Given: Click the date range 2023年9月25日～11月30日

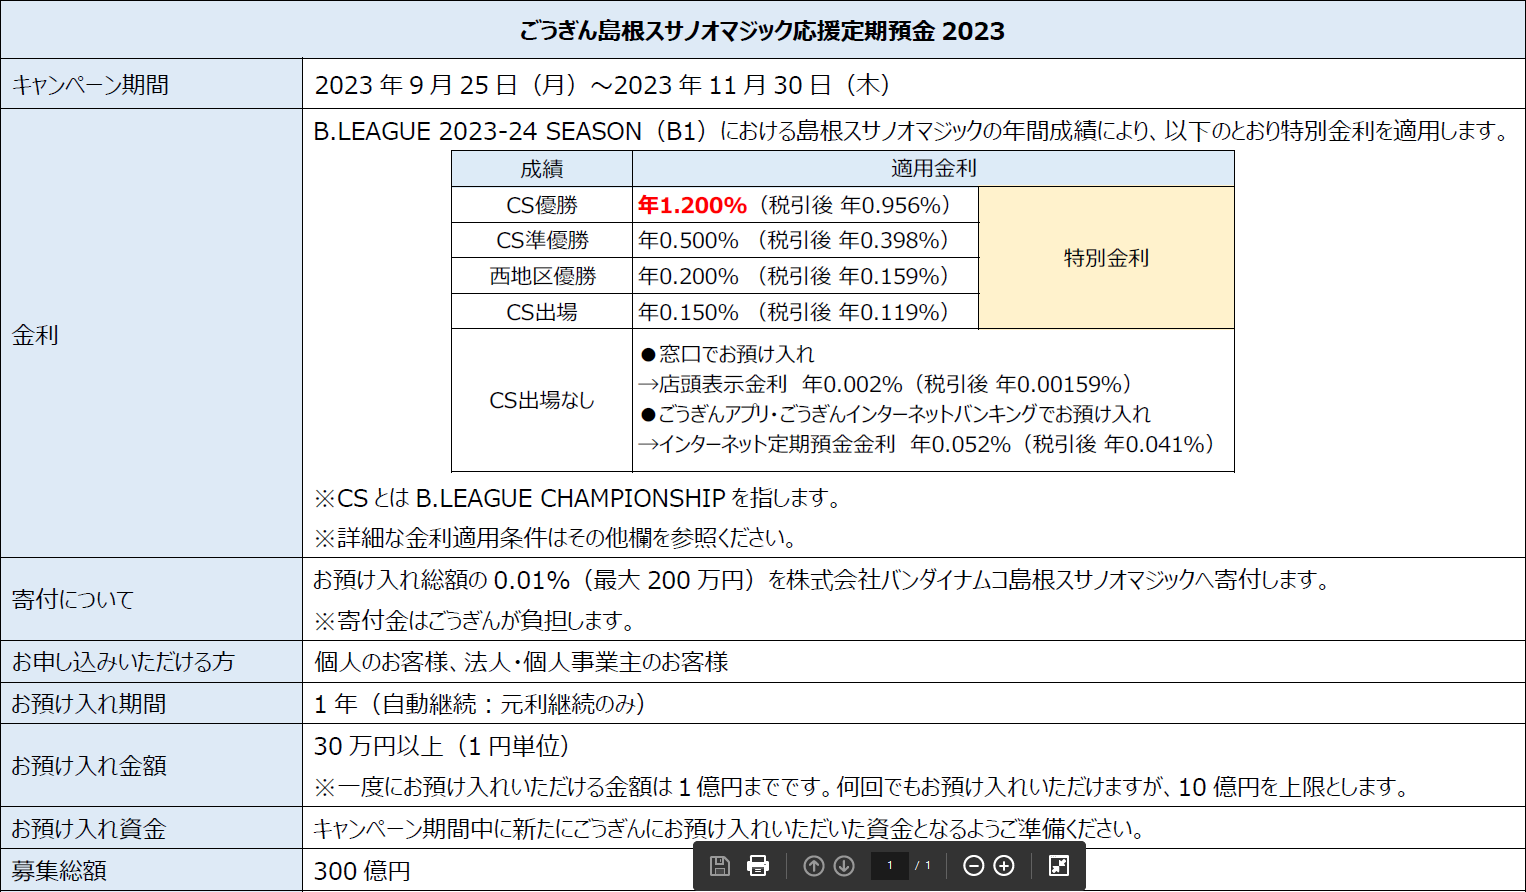Looking at the screenshot, I should coord(602,85).
